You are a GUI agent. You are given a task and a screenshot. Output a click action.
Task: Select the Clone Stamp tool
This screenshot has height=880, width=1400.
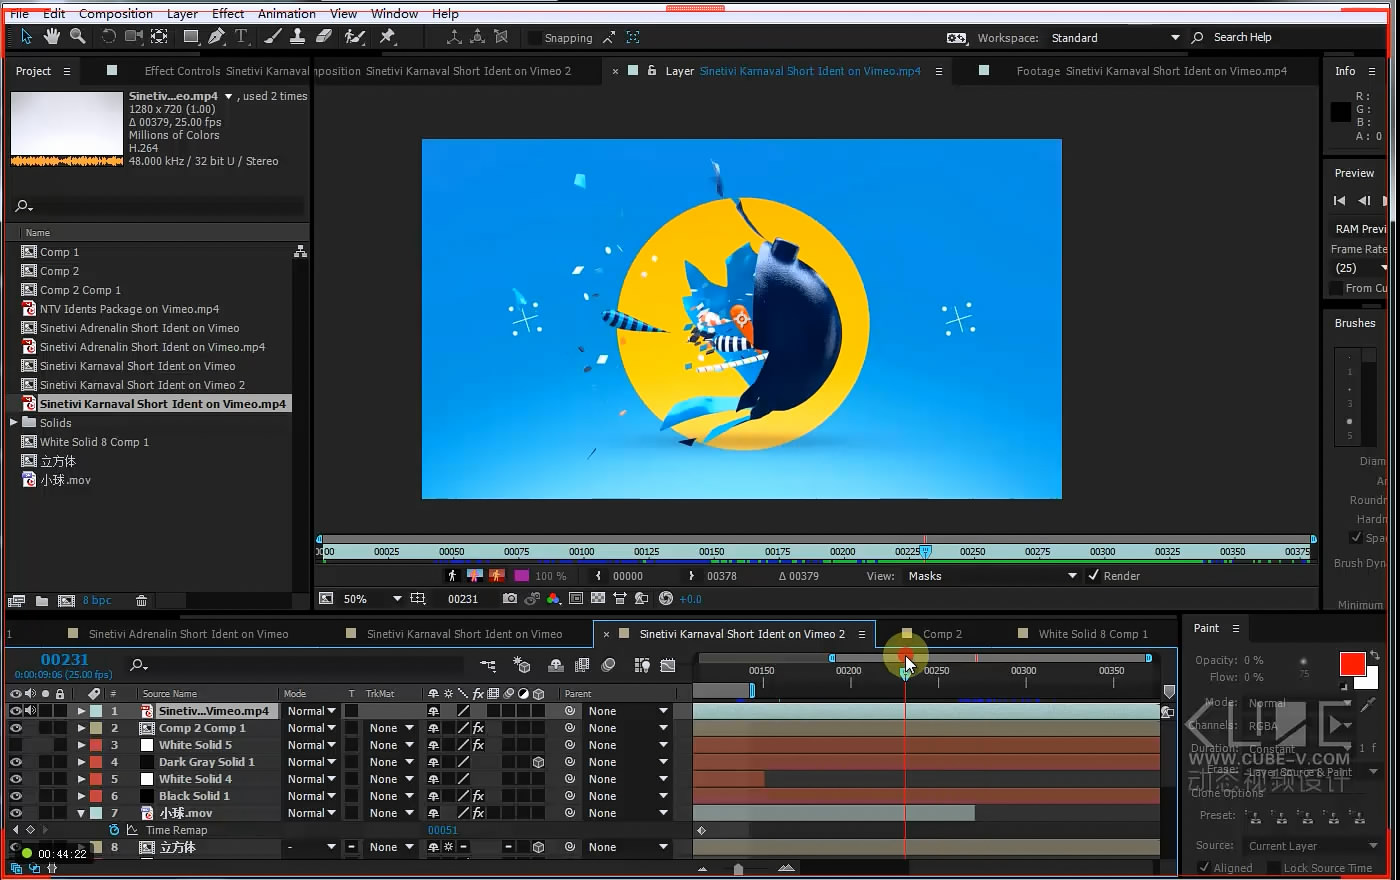tap(298, 37)
